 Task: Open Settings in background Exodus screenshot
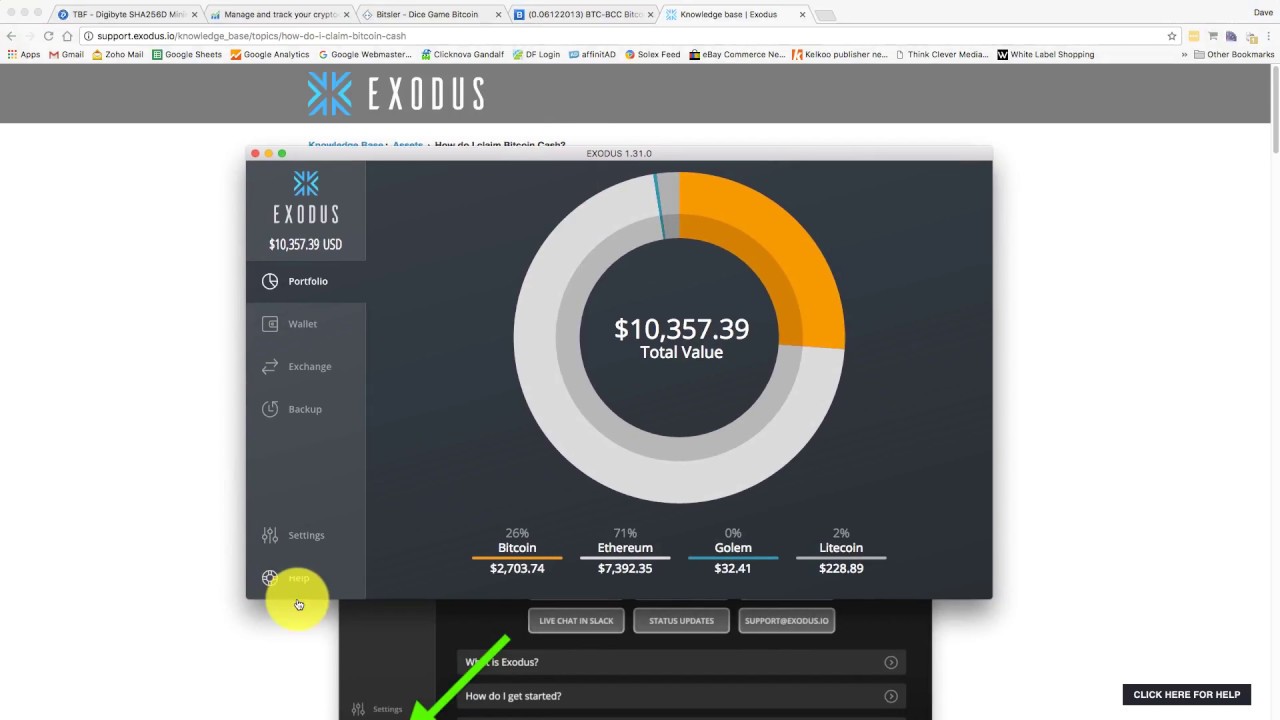pos(377,709)
